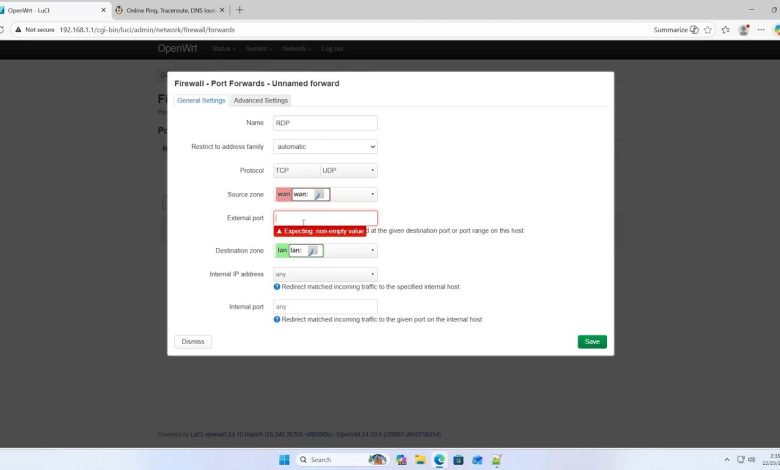The height and width of the screenshot is (470, 780).
Task: Close the OpenWrt - LuCI tab
Action: 103,10
